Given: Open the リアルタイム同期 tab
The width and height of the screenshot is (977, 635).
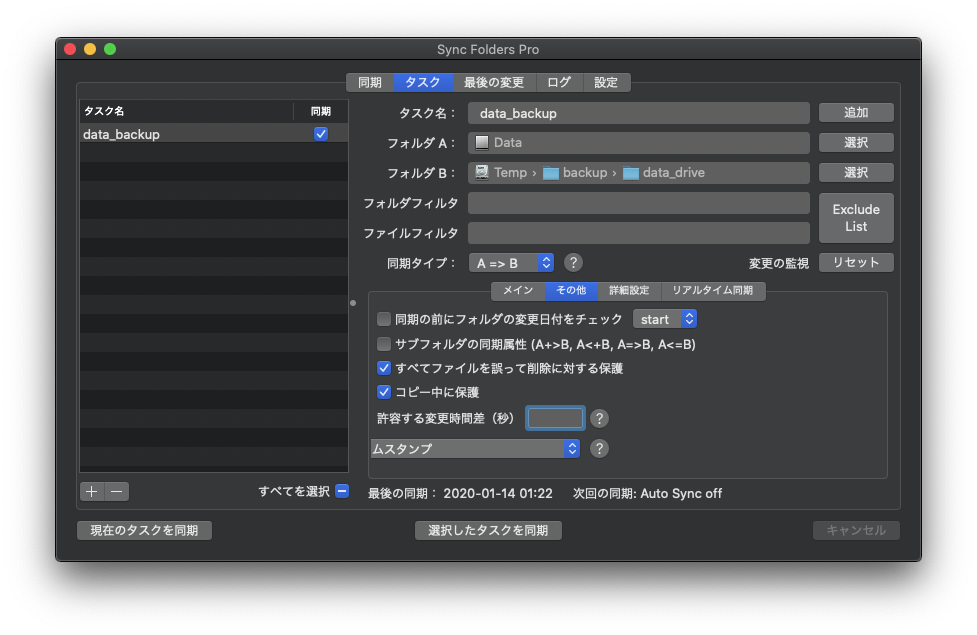Looking at the screenshot, I should tap(712, 291).
